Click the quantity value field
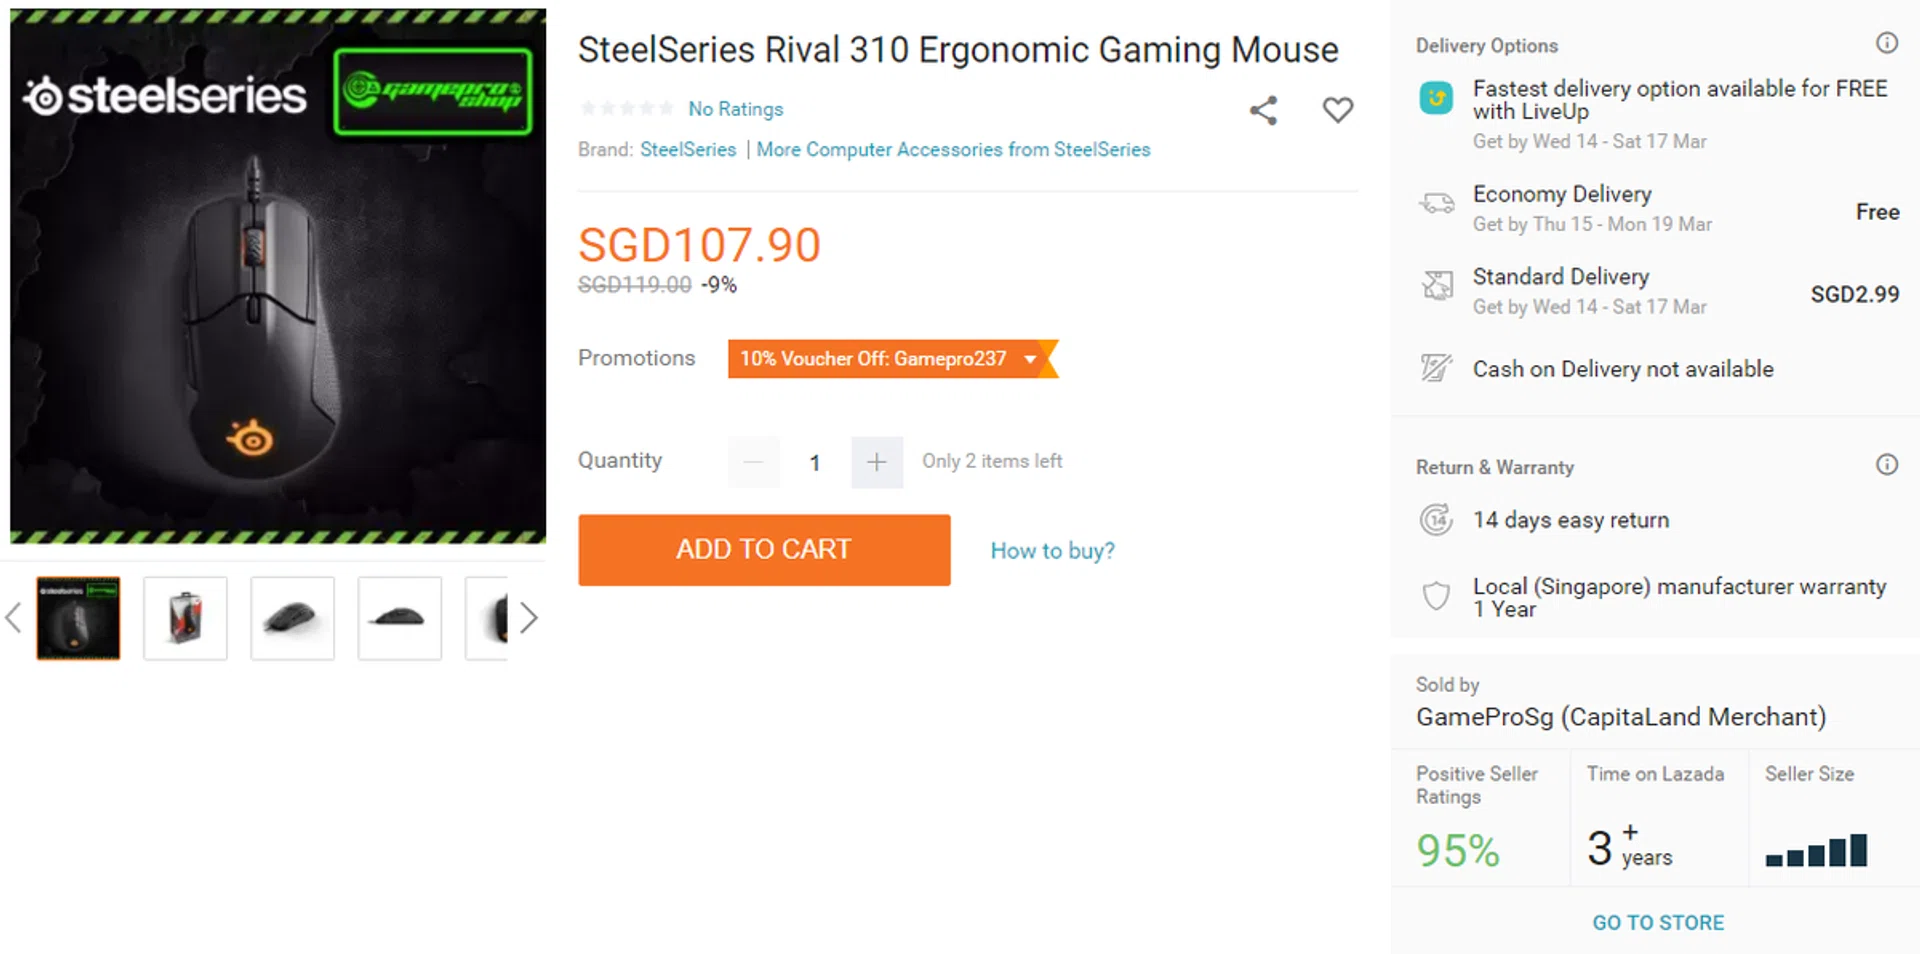 (x=815, y=462)
